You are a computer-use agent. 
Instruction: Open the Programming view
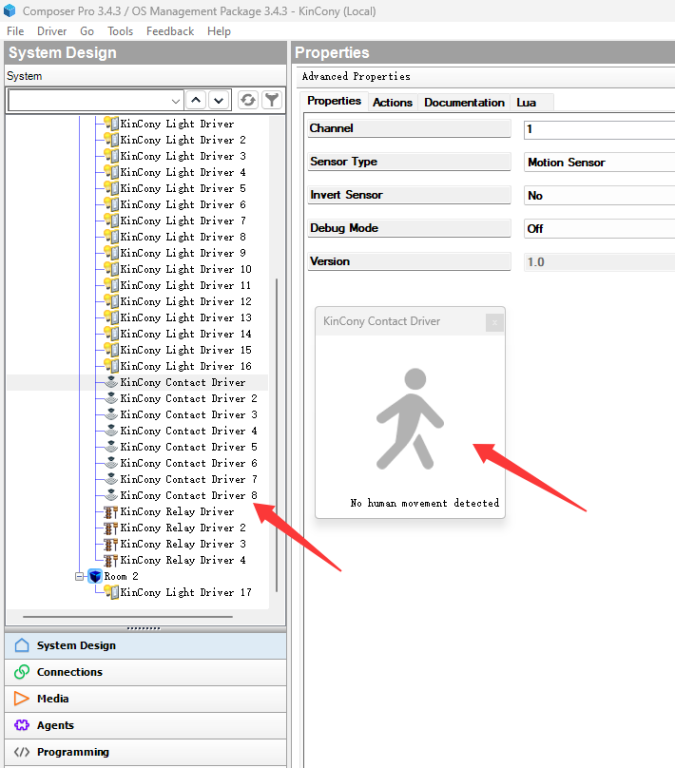(x=145, y=752)
